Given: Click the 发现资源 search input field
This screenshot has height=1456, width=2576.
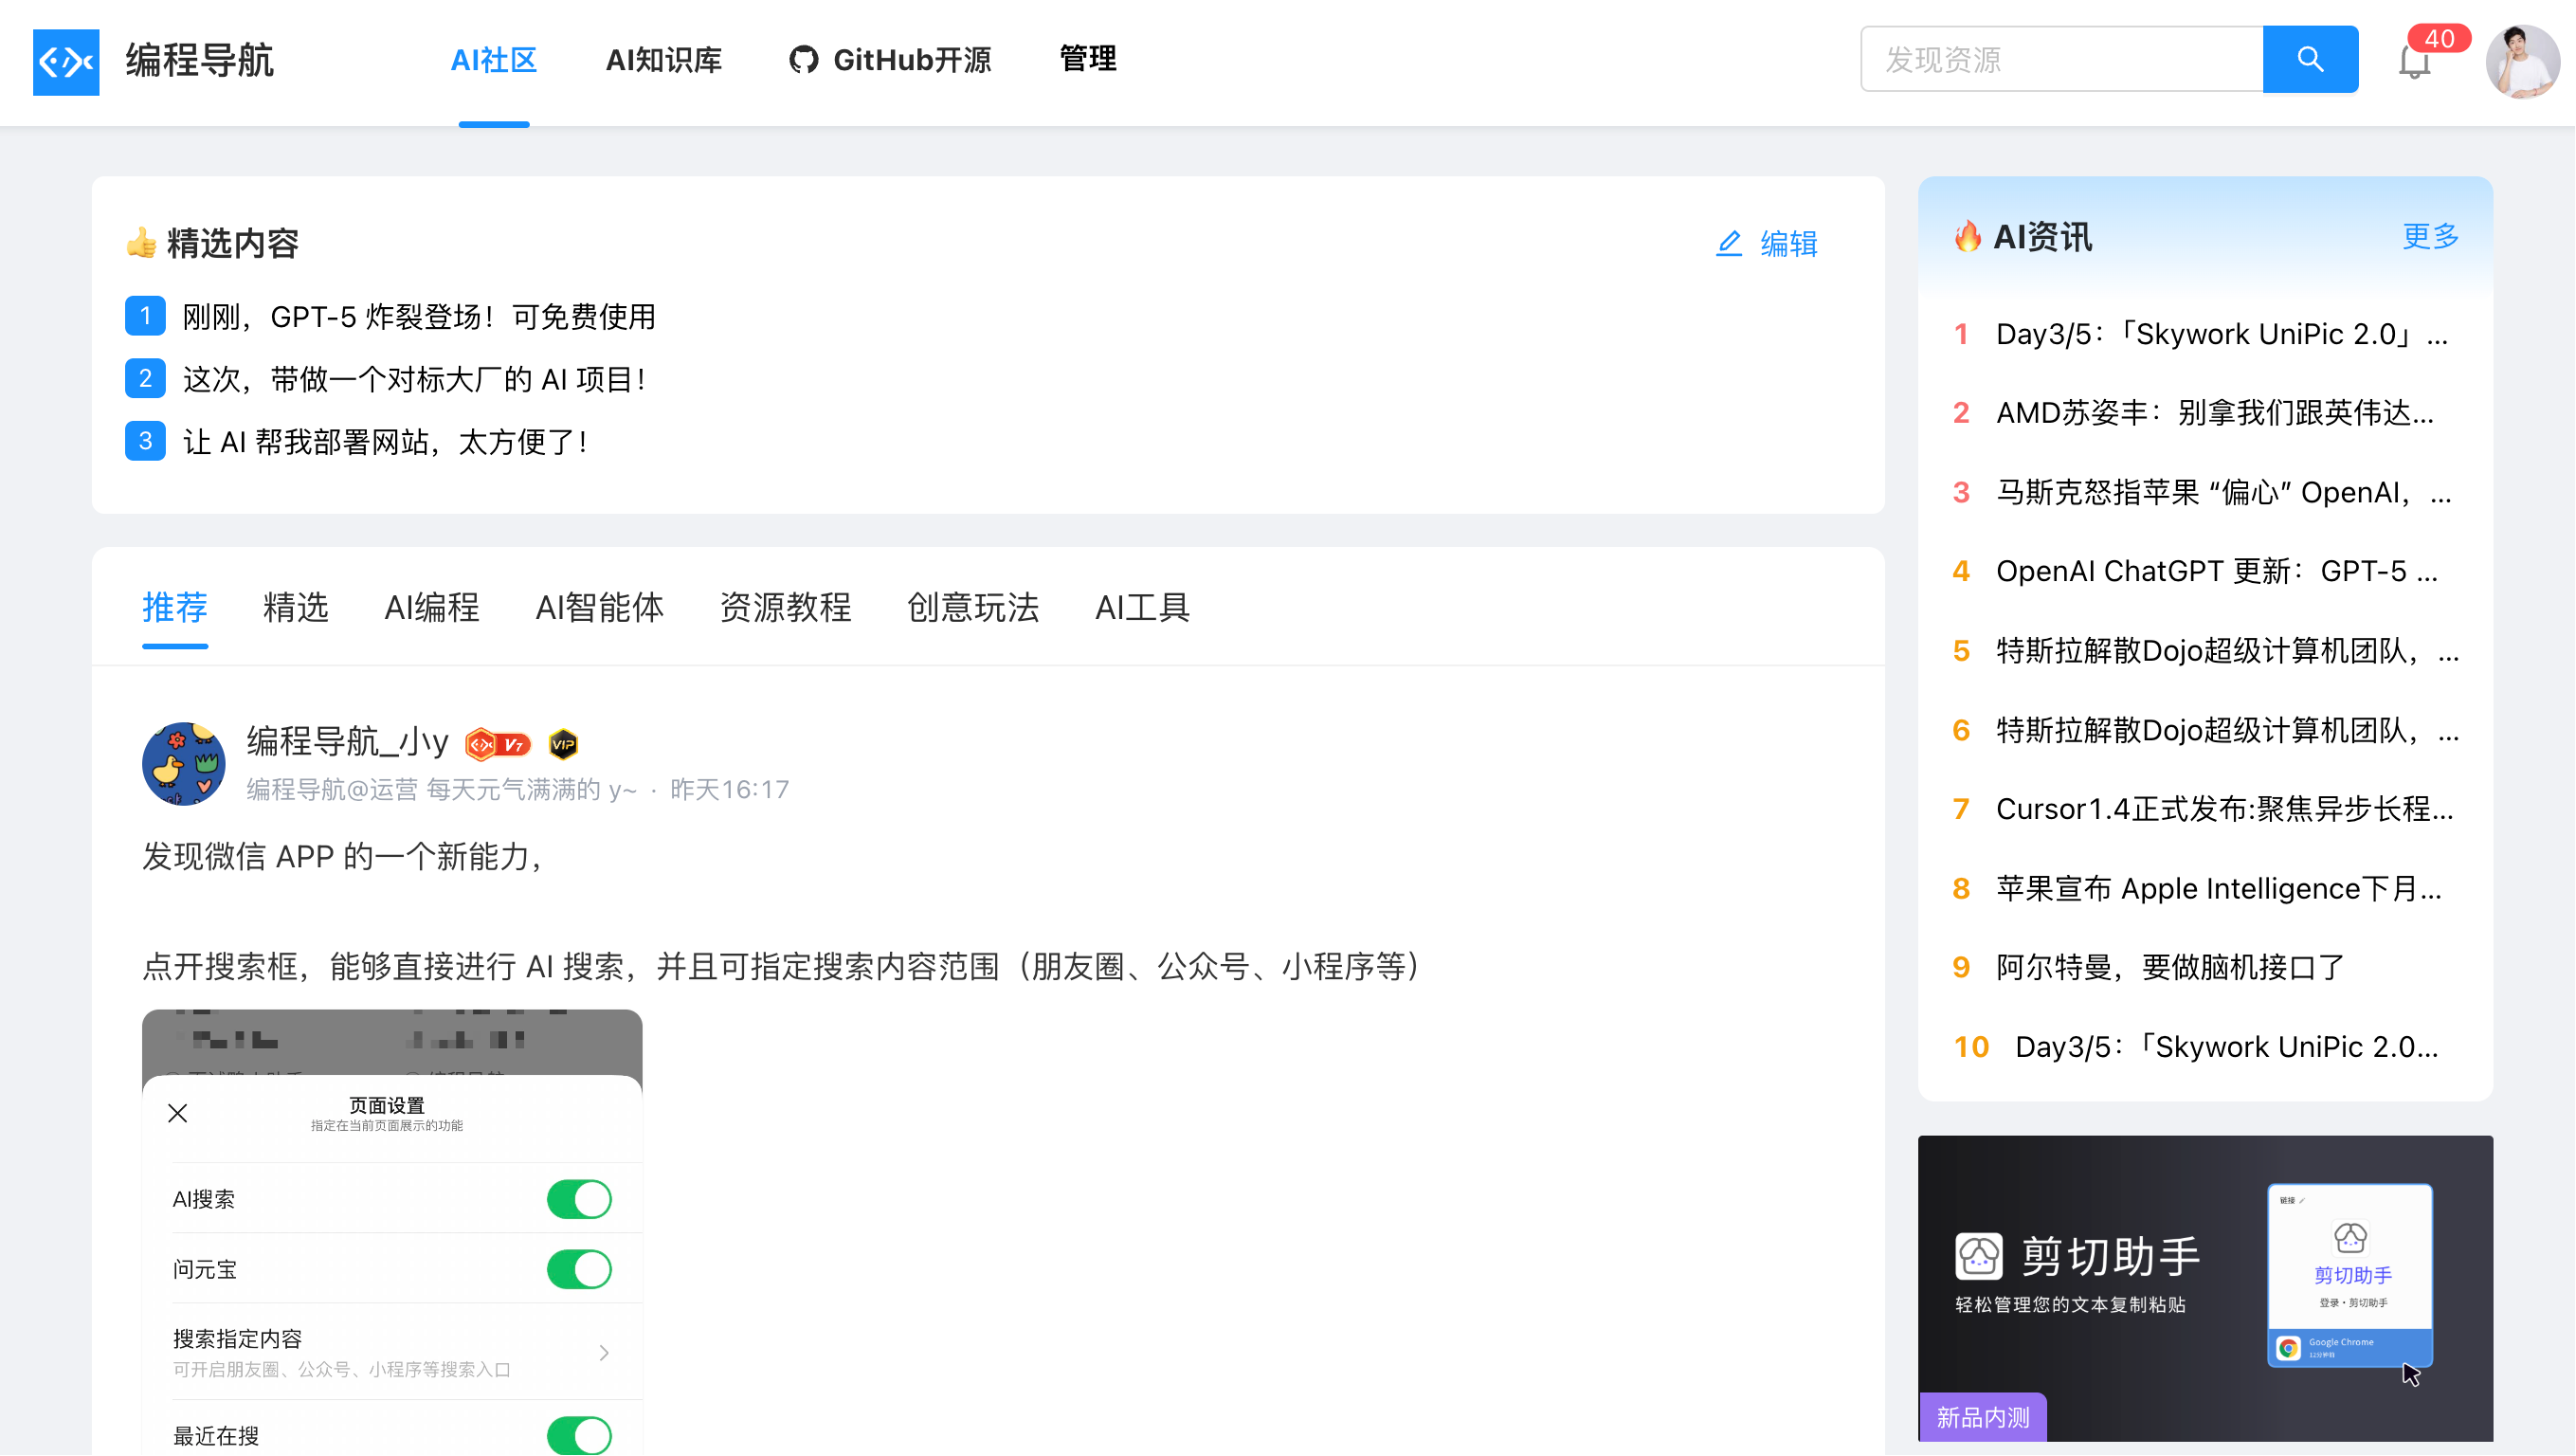Looking at the screenshot, I should click(x=2060, y=60).
